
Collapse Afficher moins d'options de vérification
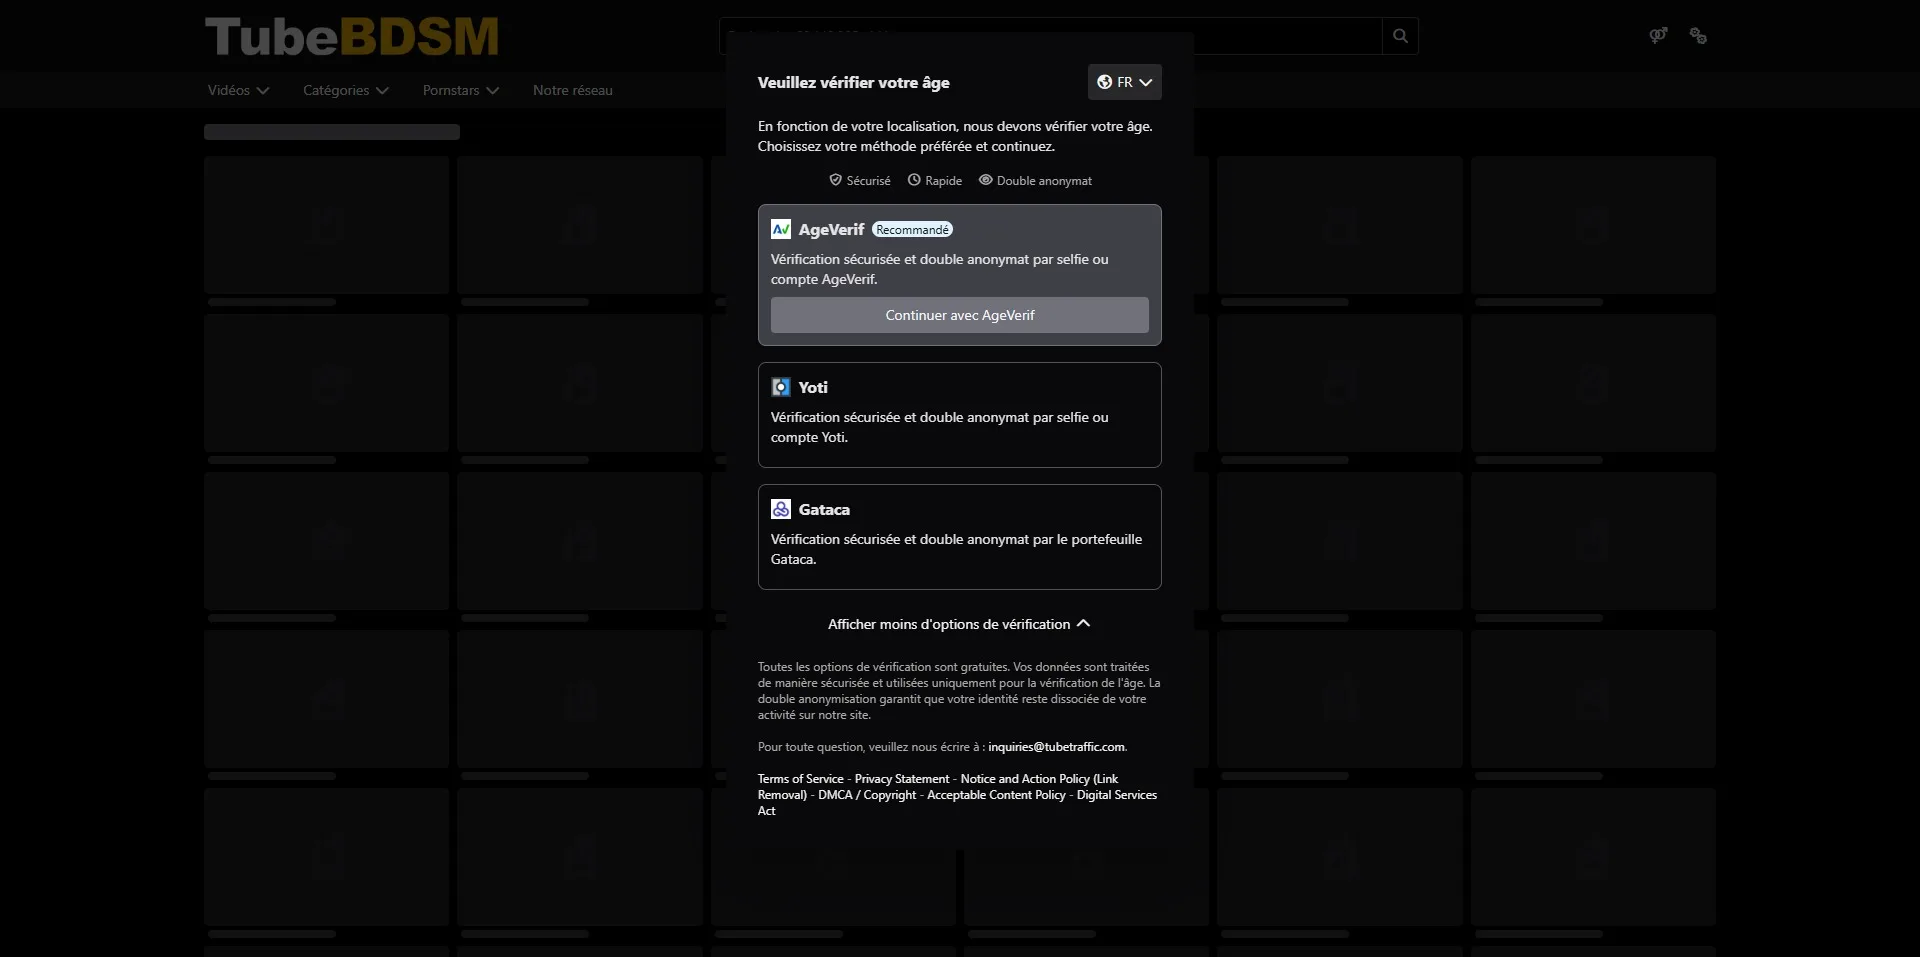[958, 624]
